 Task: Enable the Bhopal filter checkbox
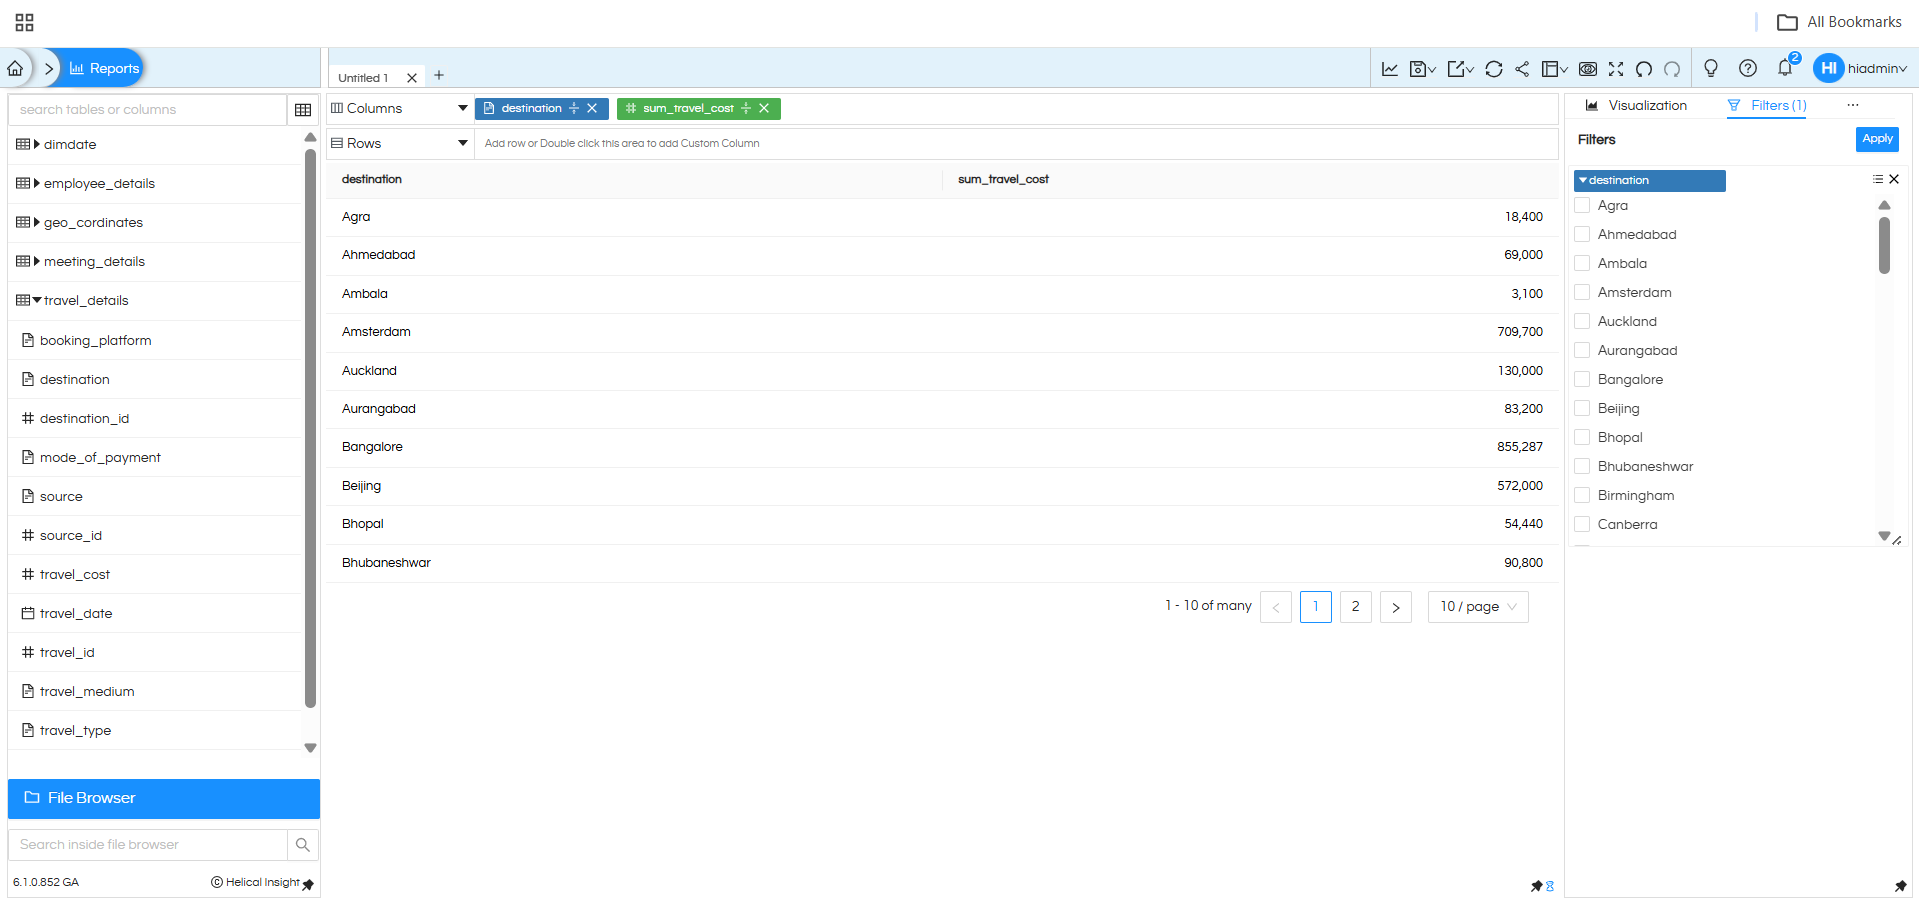[x=1582, y=437]
